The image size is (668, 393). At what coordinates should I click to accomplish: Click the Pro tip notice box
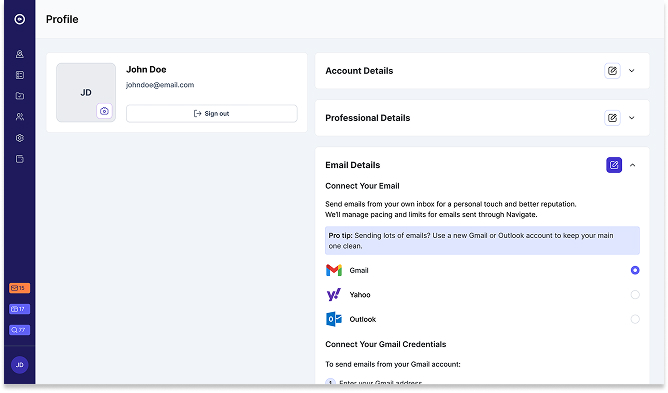(x=482, y=241)
